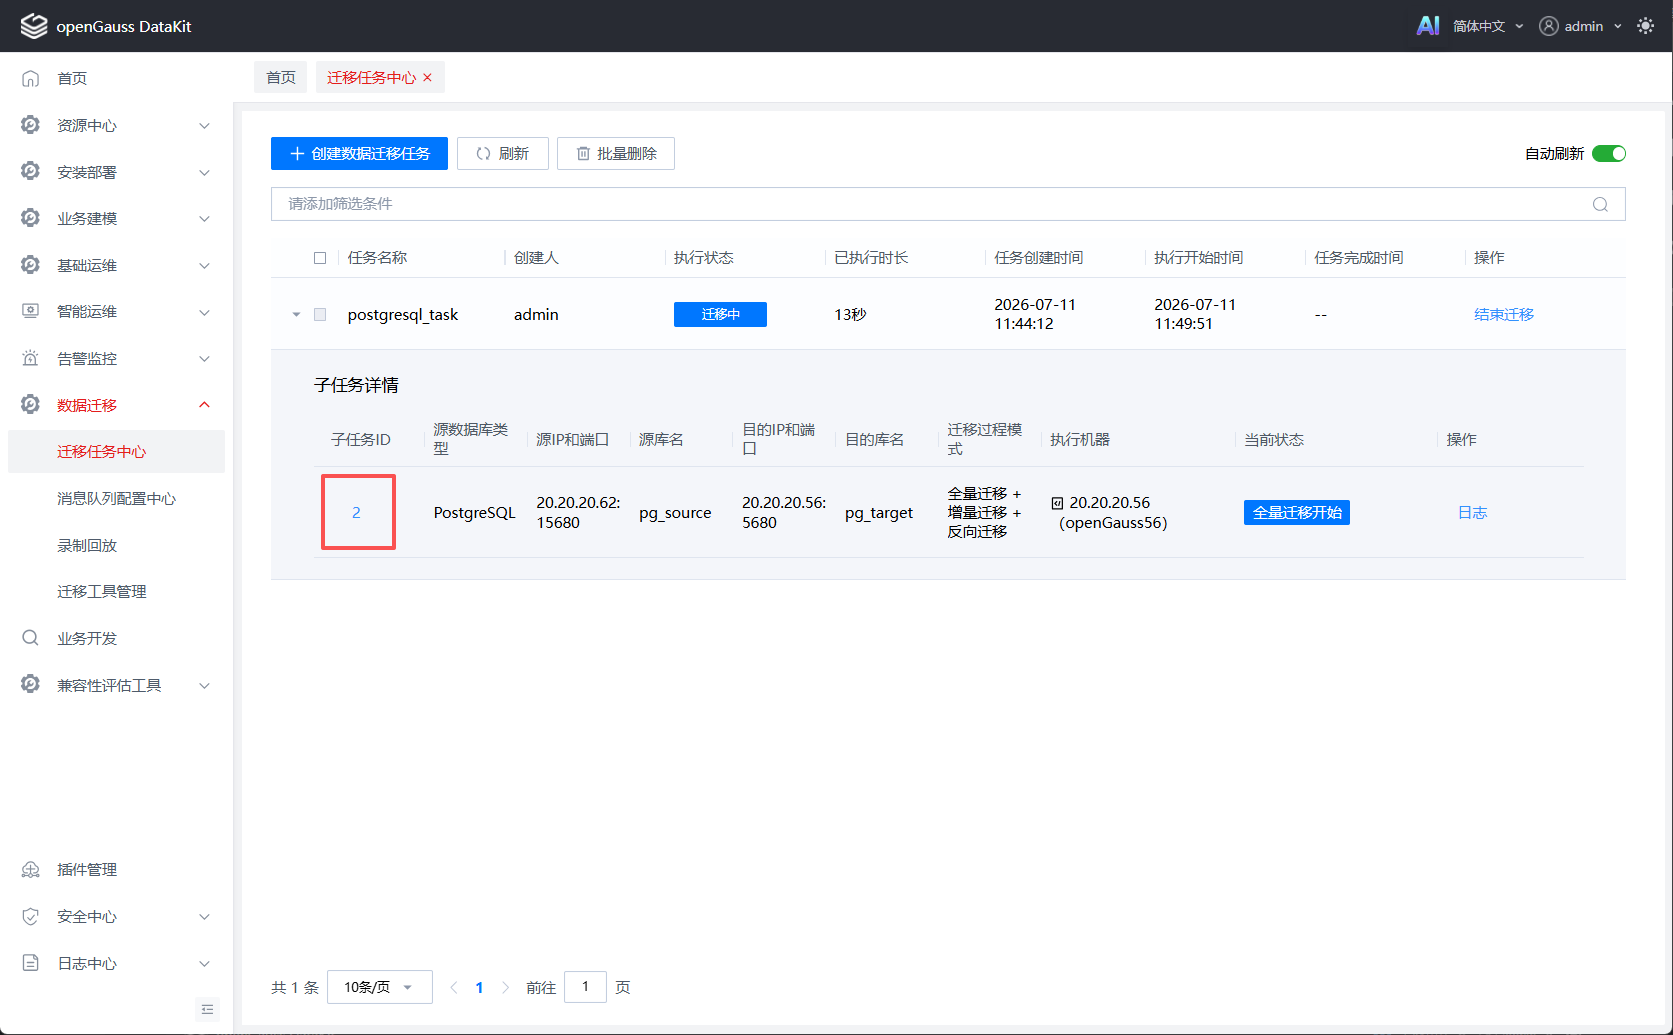This screenshot has height=1035, width=1673.
Task: Check the select-all checkbox in table header
Action: pos(320,258)
